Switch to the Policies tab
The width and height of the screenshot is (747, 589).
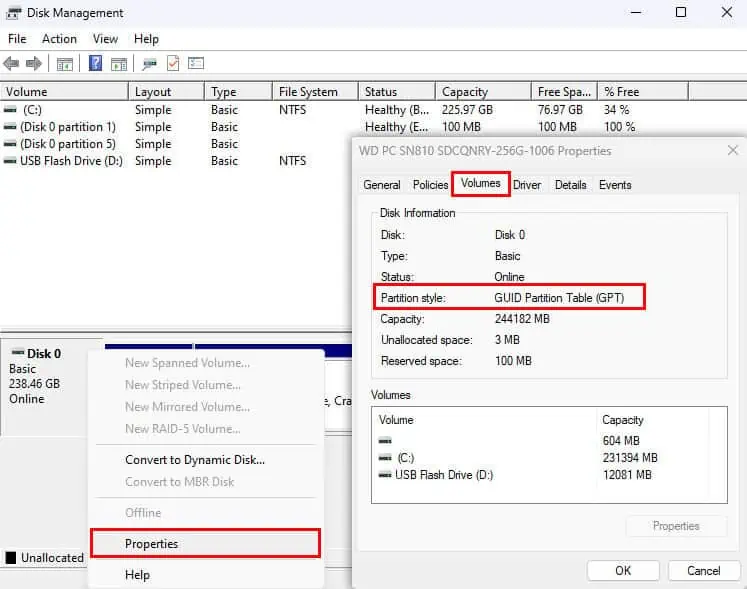coord(430,185)
